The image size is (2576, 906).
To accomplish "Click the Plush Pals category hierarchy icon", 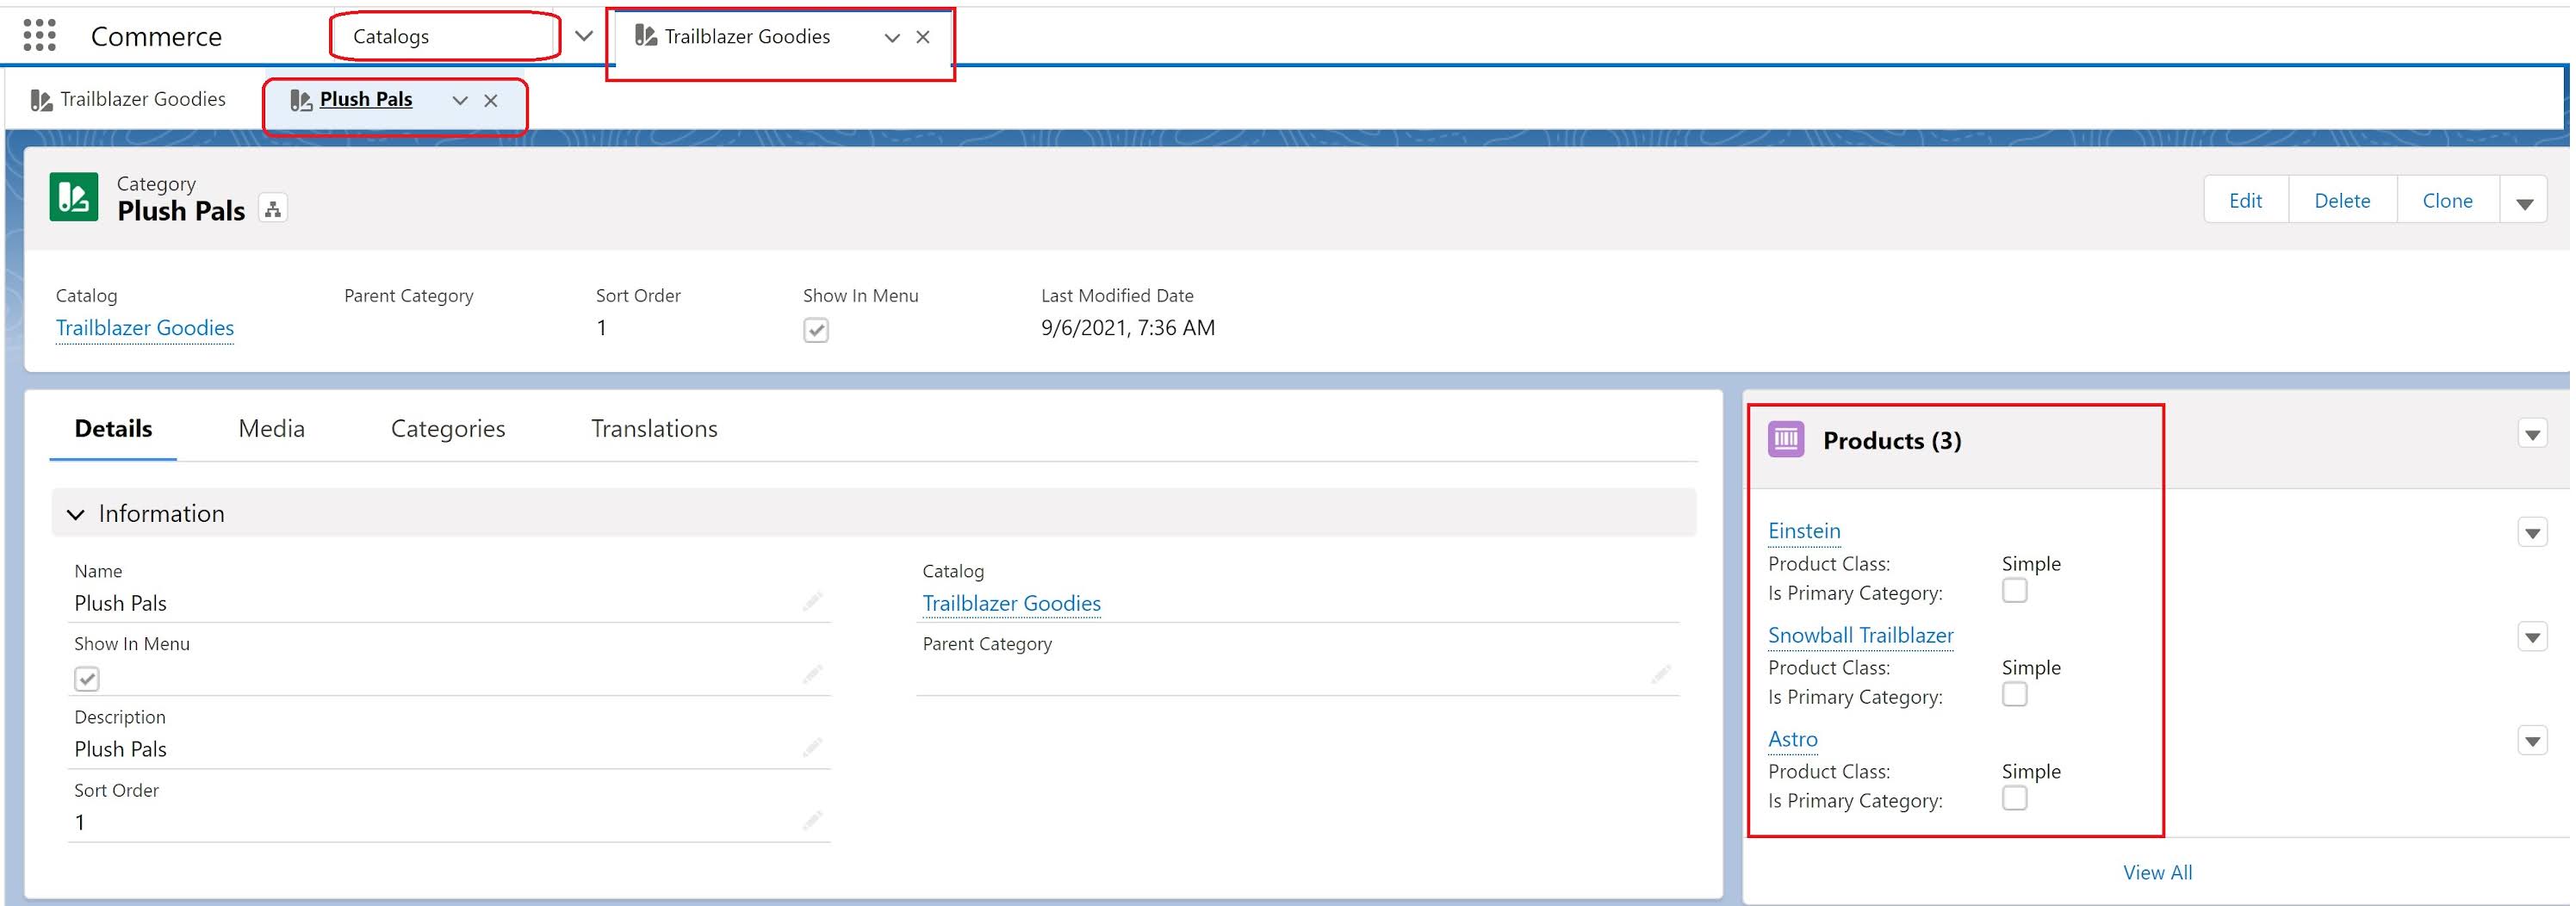I will coord(272,209).
